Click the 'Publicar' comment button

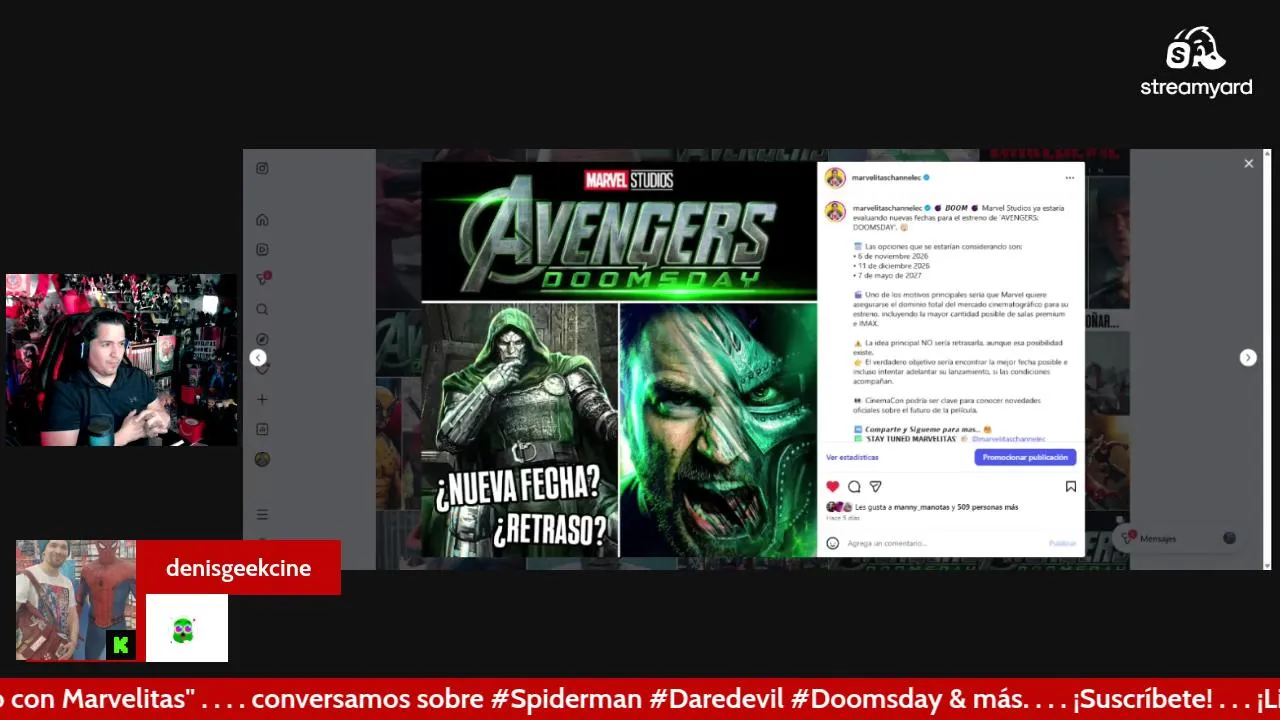1062,543
